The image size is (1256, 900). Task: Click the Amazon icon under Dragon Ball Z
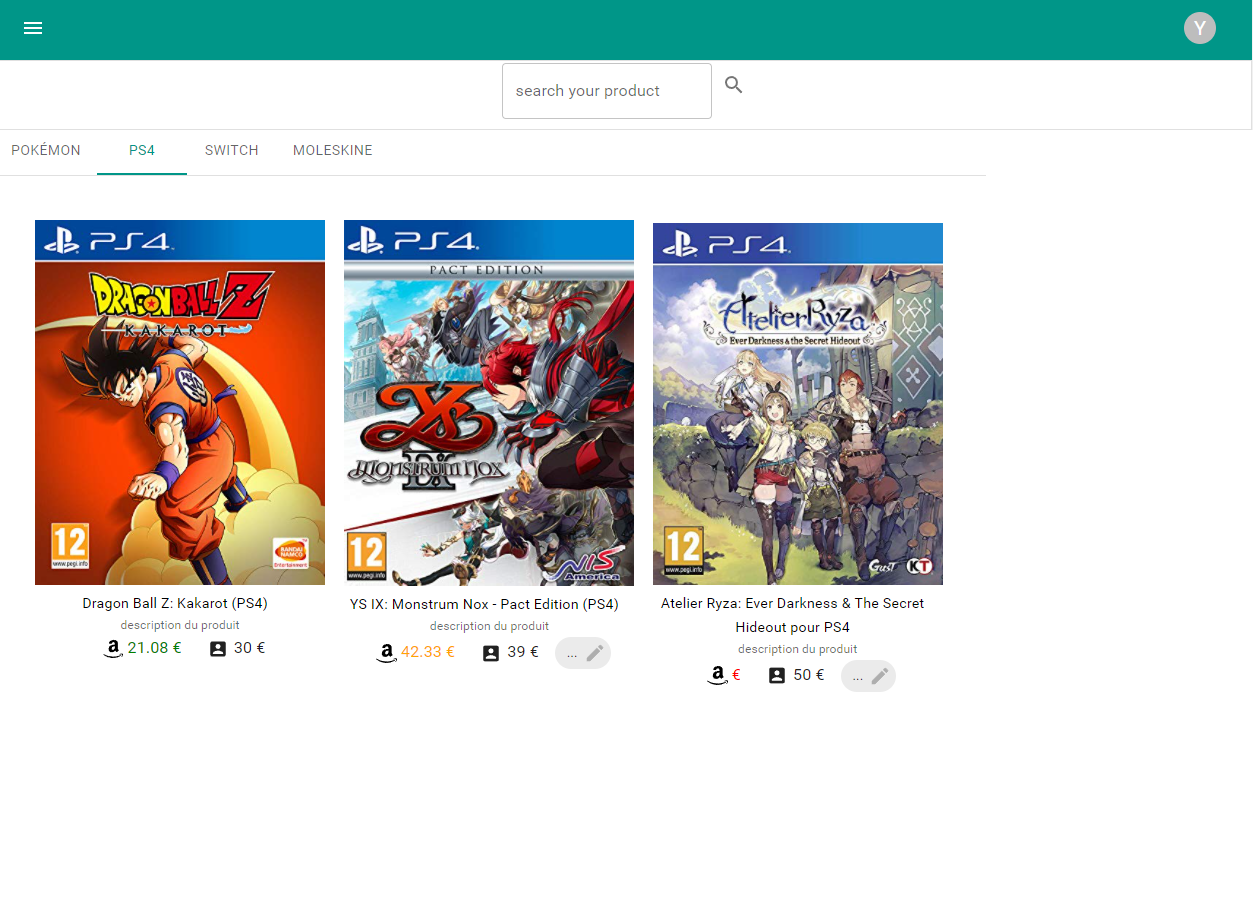(113, 649)
